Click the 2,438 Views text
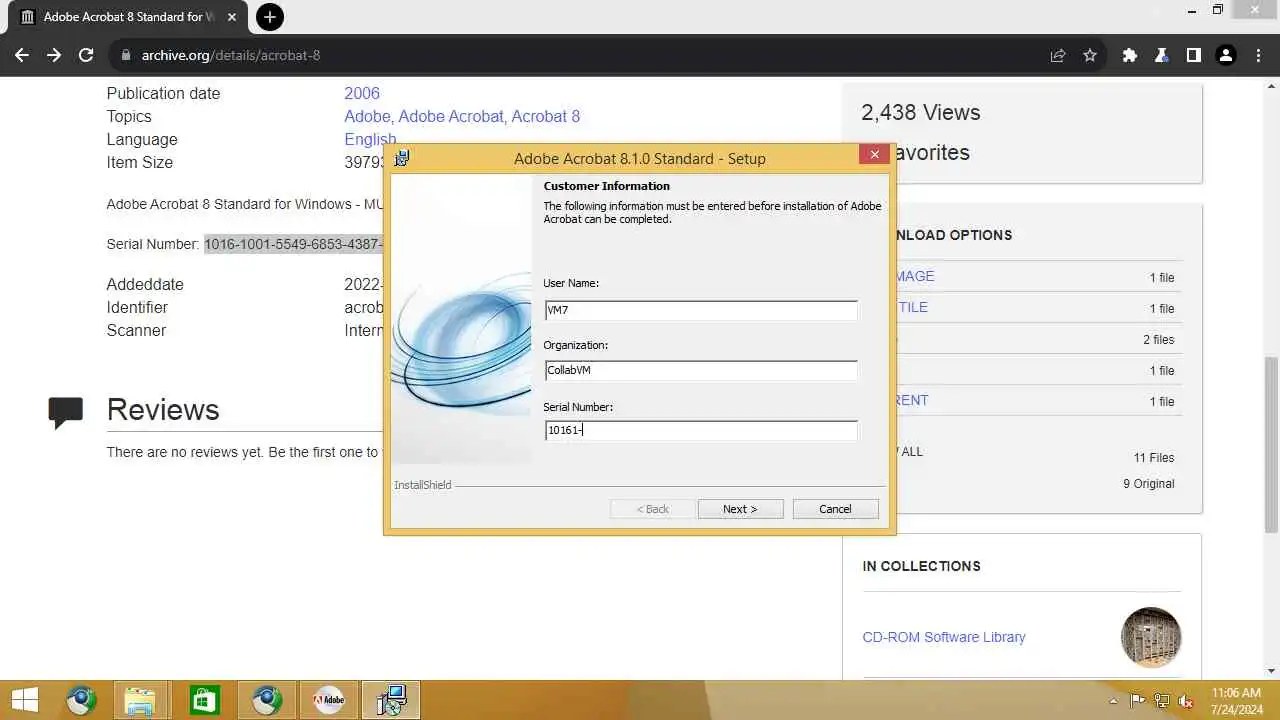Viewport: 1280px width, 720px height. (x=921, y=112)
